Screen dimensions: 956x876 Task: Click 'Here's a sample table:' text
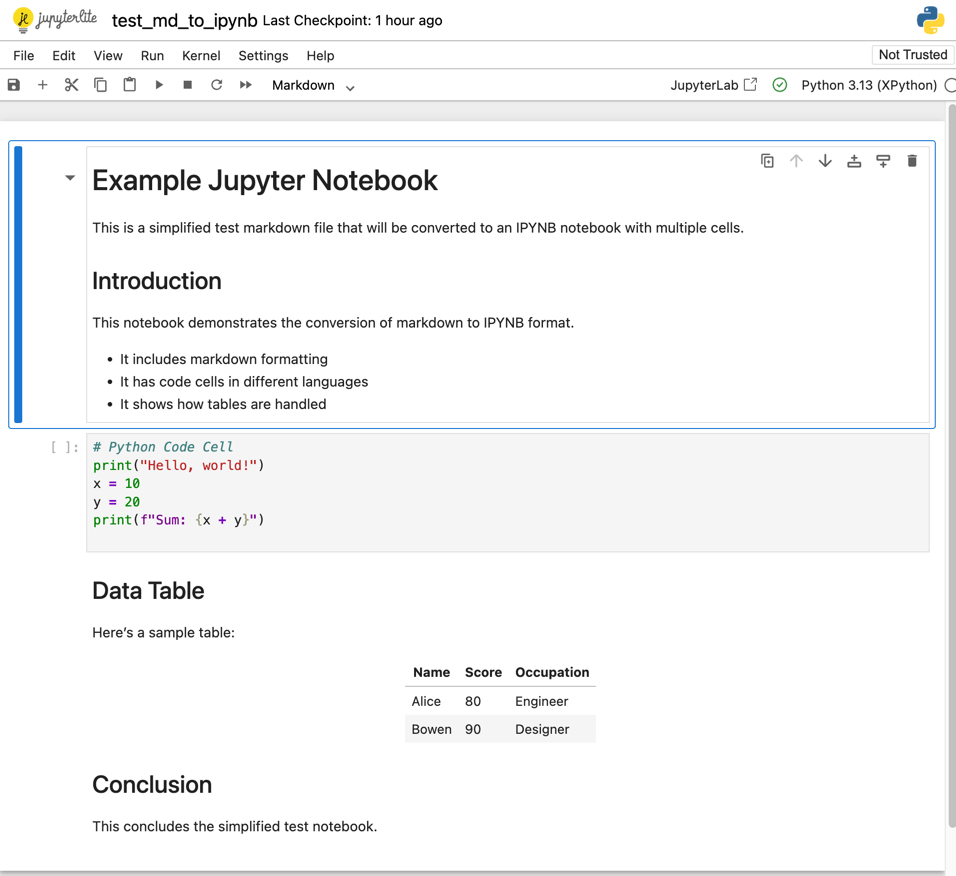point(163,633)
